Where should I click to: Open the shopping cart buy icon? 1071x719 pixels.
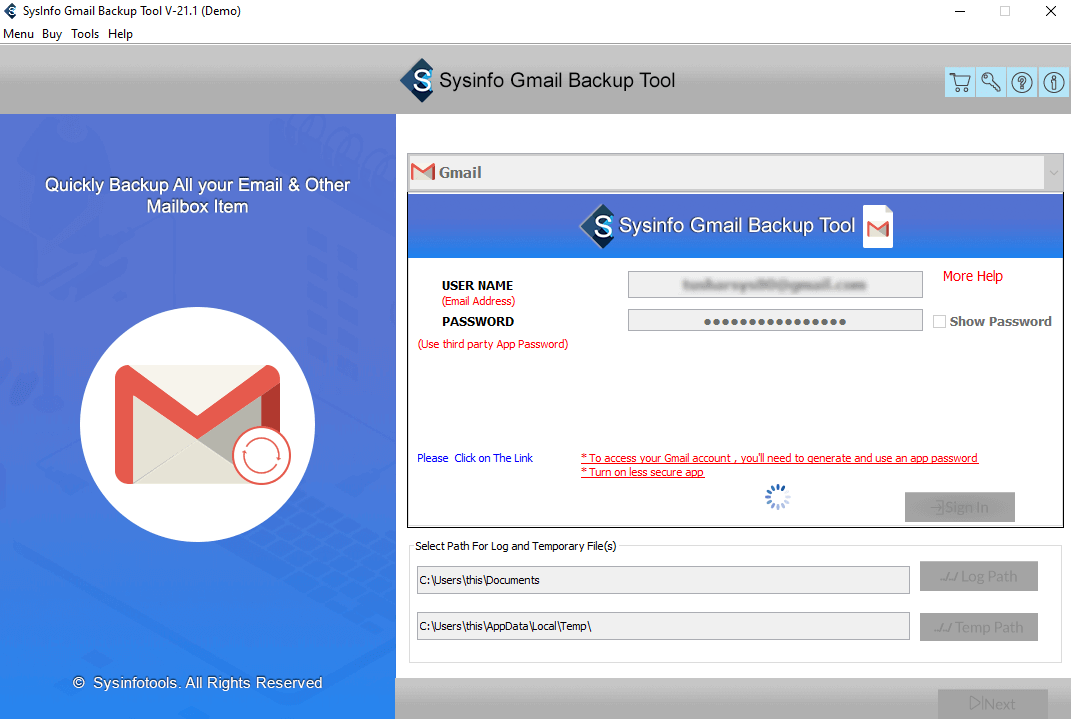coord(960,83)
